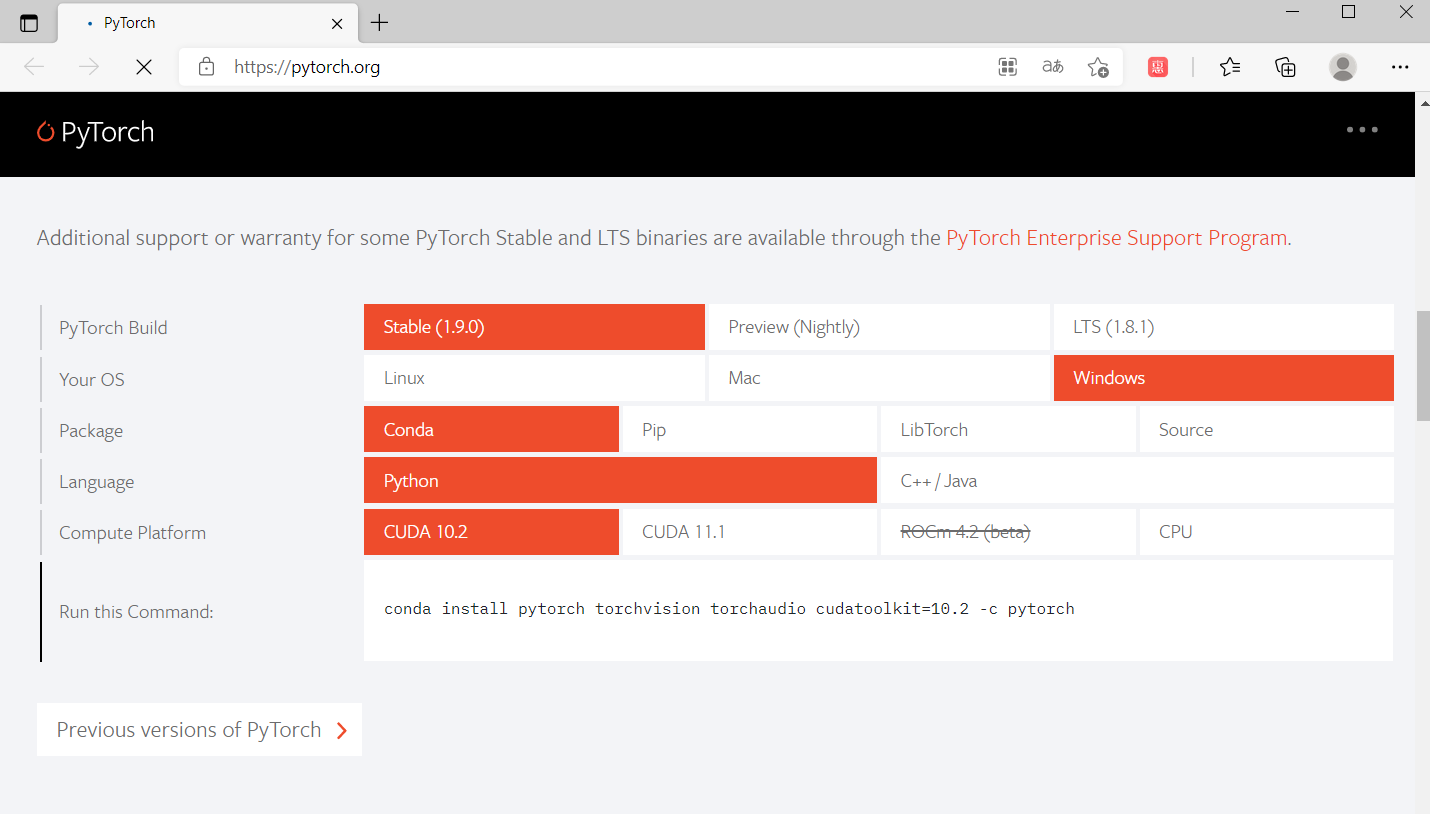
Task: Open a new browser tab
Action: point(379,22)
